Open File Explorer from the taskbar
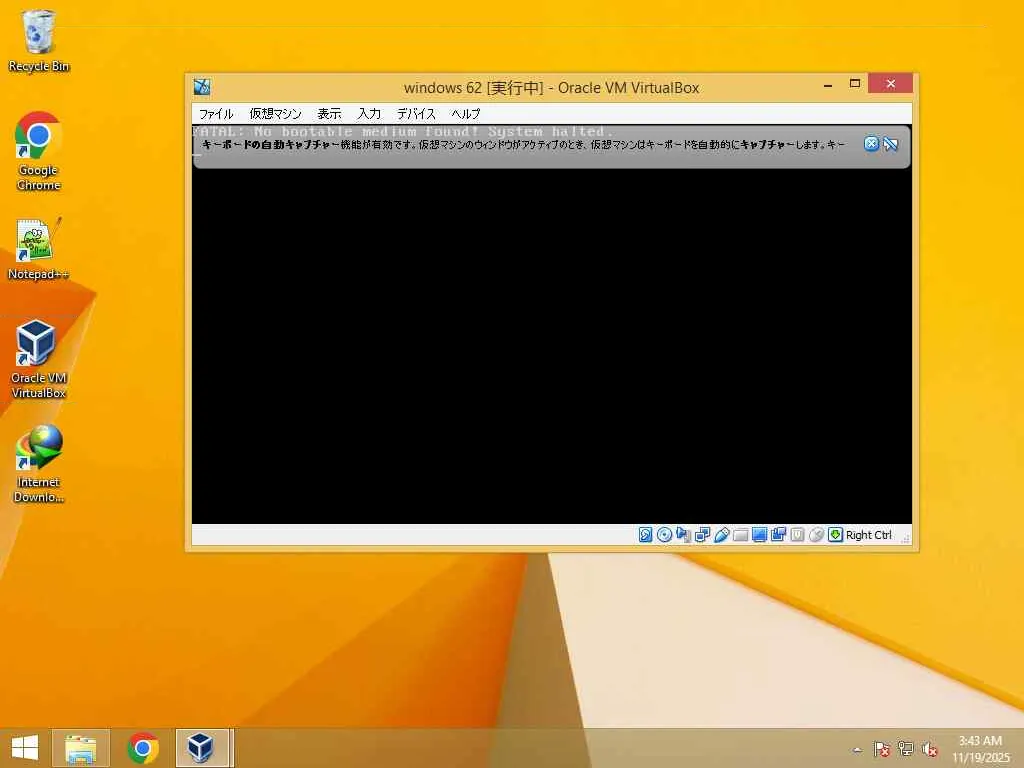The width and height of the screenshot is (1024, 768). pyautogui.click(x=81, y=748)
